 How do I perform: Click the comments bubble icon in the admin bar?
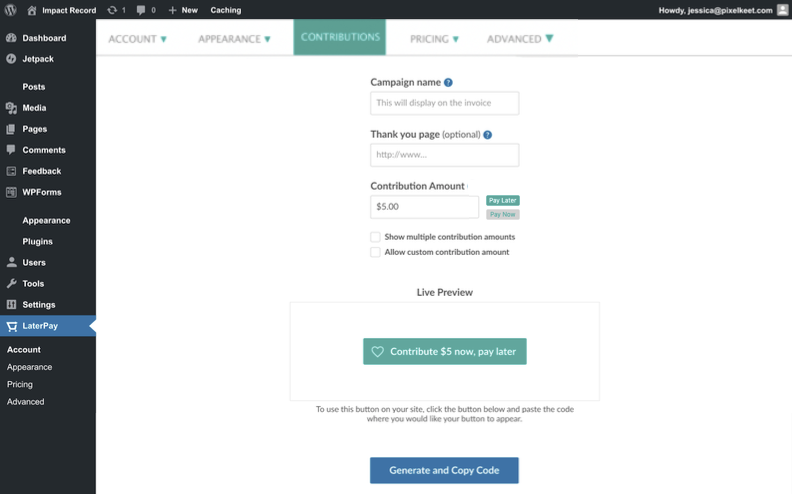(x=140, y=10)
